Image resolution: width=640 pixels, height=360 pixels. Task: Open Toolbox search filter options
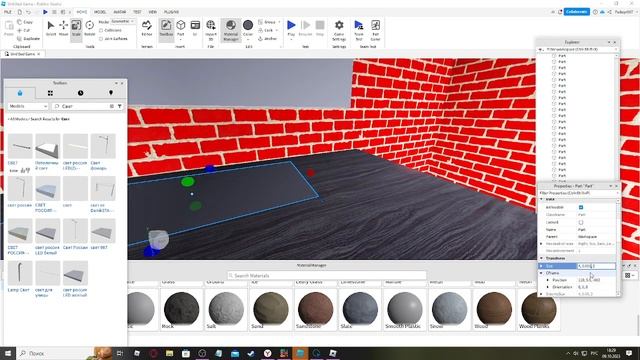[x=120, y=106]
